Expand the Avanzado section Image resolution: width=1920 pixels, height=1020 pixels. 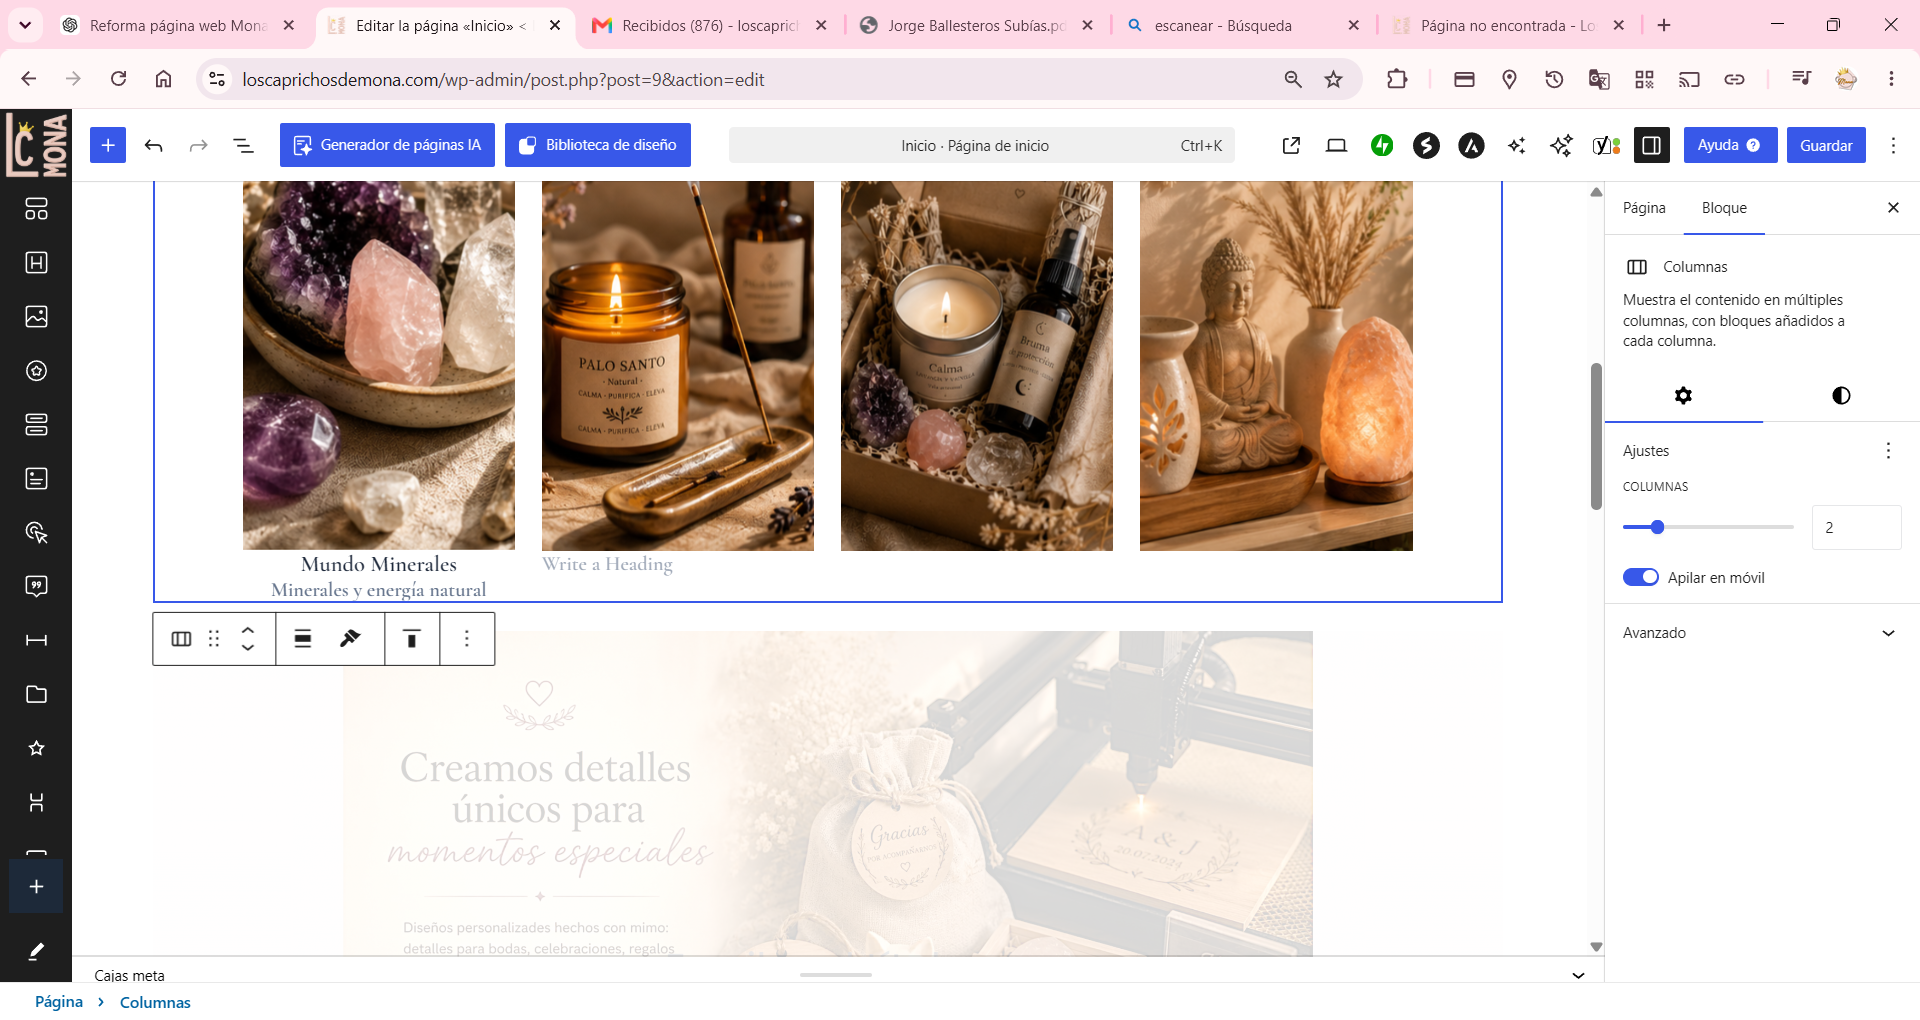[x=1761, y=633]
